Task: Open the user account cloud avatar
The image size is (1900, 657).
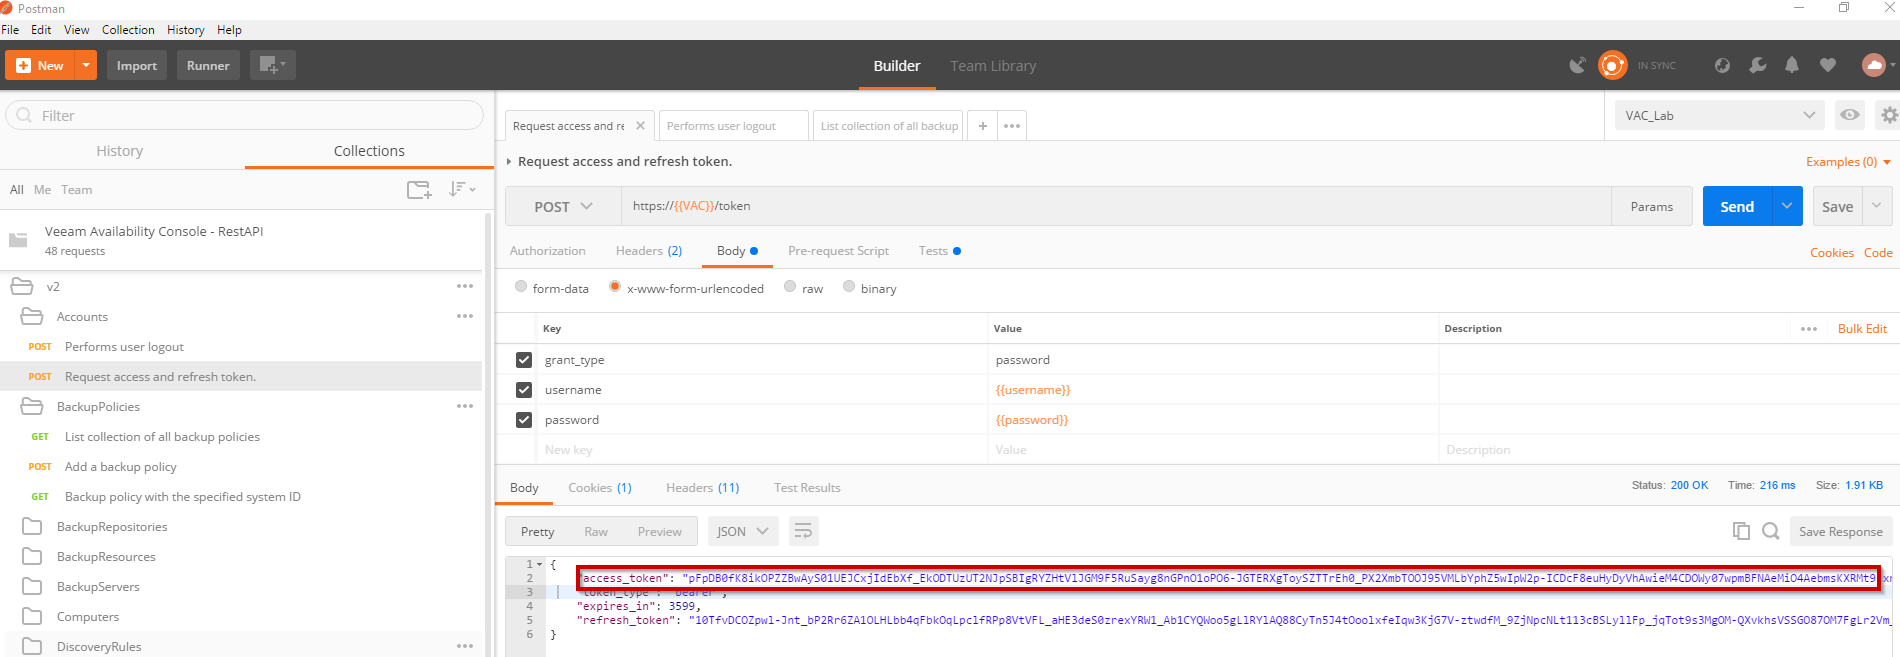Action: click(1874, 66)
